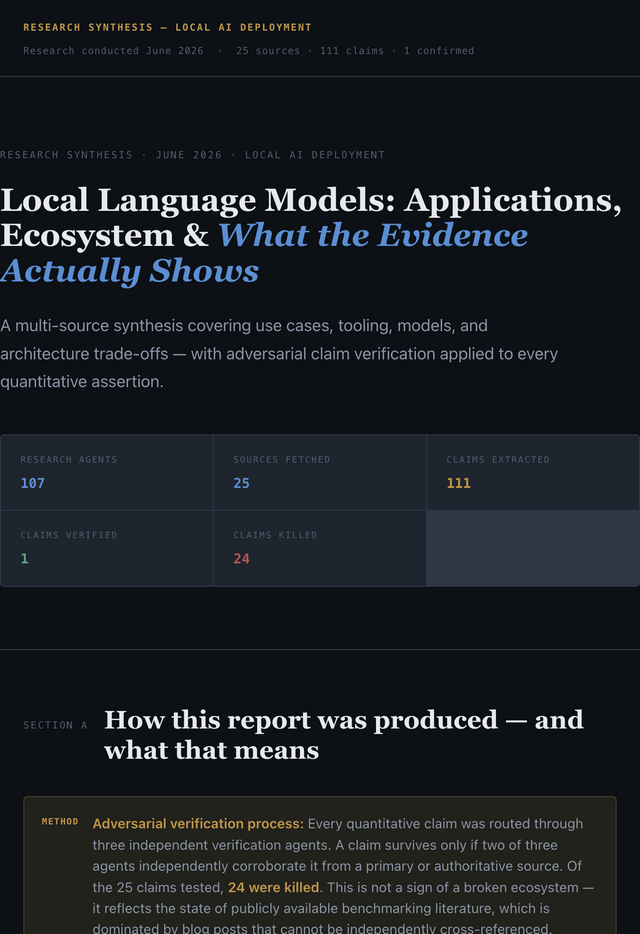Click the main heading 'Local Language Models: Applications,'
Viewport: 640px width, 934px height.
point(311,200)
